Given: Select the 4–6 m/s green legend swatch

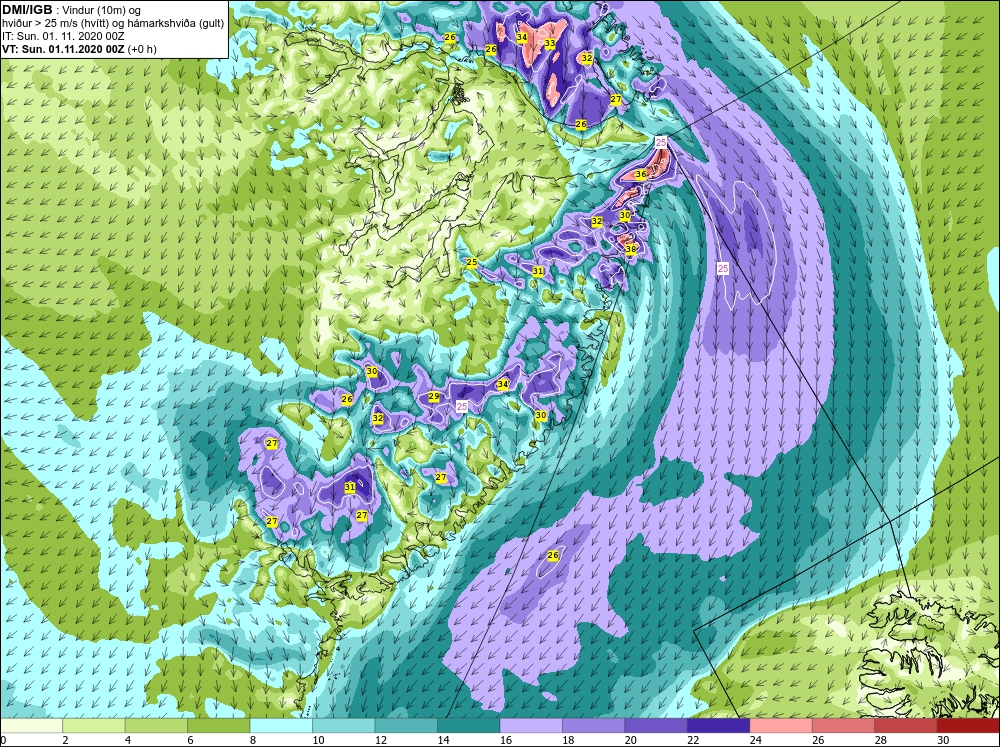Looking at the screenshot, I should [x=156, y=726].
